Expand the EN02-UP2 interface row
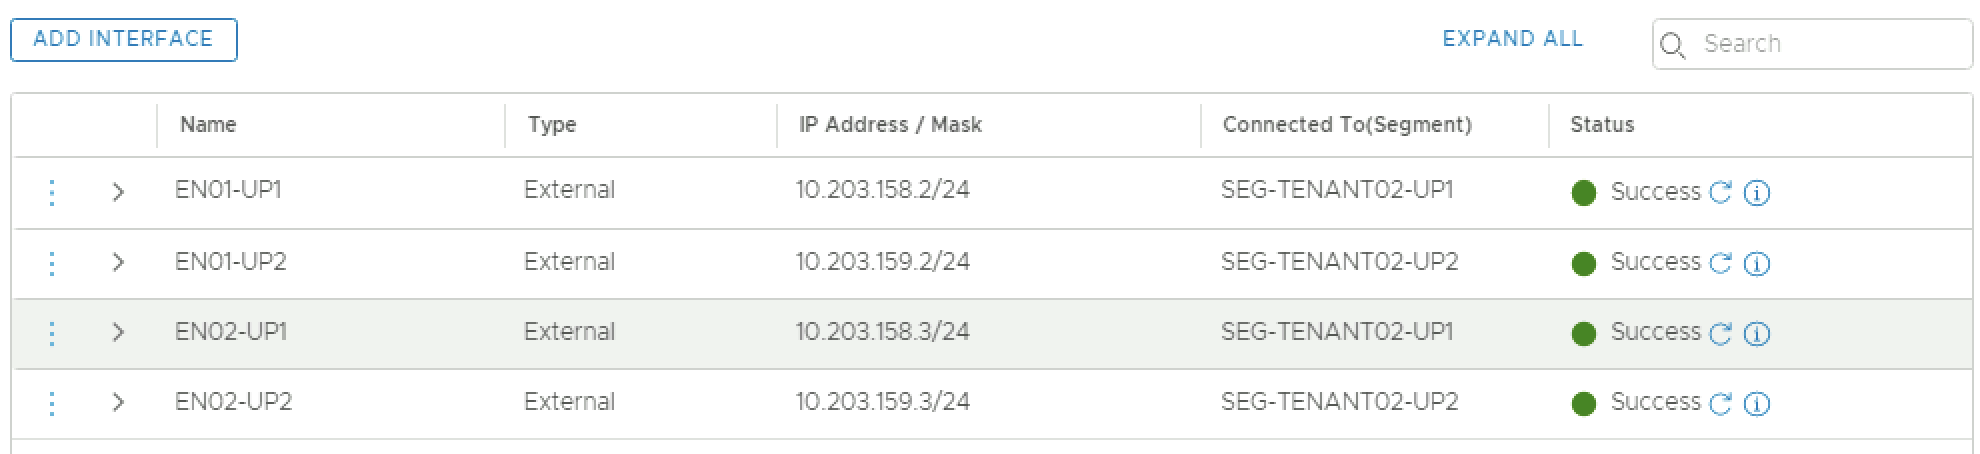 point(118,403)
